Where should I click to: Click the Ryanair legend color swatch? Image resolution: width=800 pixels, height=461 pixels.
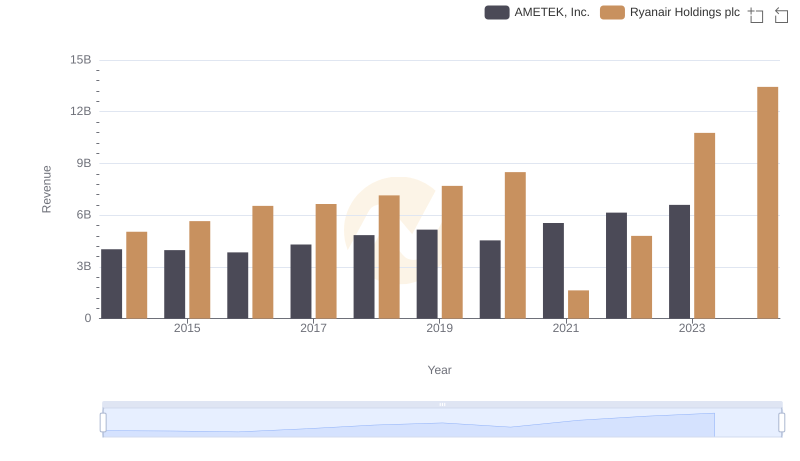[x=612, y=12]
